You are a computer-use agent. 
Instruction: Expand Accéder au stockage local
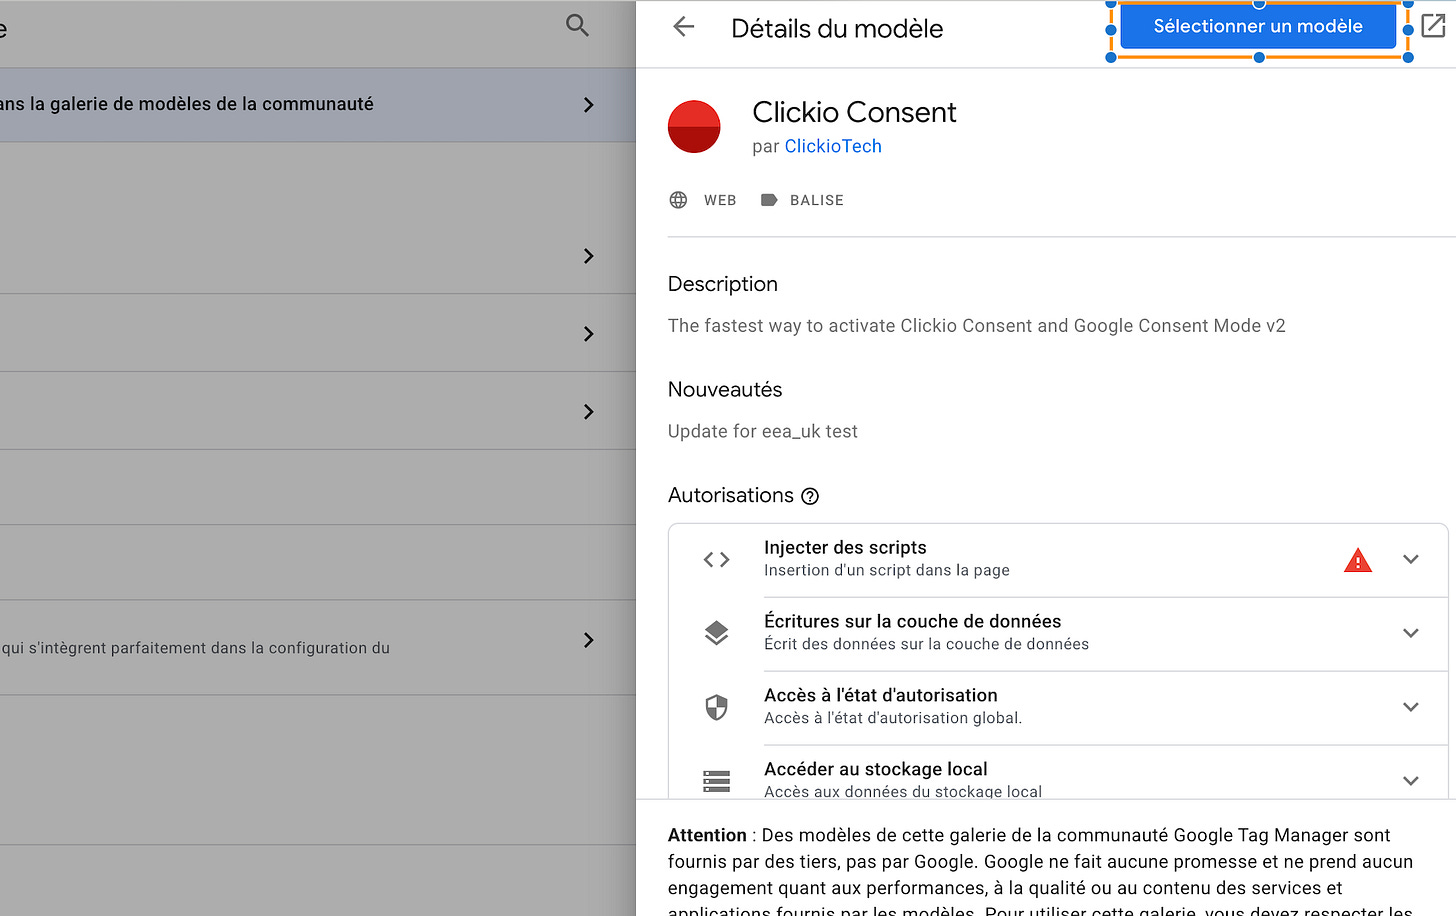[1411, 781]
